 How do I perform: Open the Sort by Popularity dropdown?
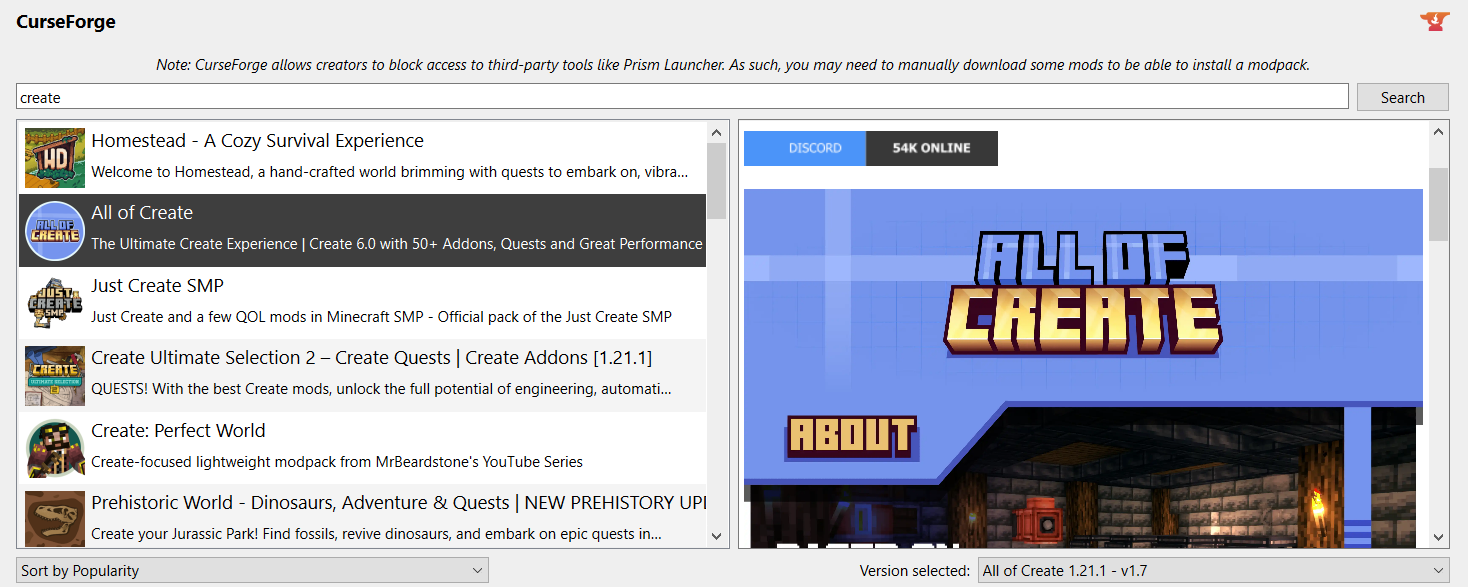point(252,570)
